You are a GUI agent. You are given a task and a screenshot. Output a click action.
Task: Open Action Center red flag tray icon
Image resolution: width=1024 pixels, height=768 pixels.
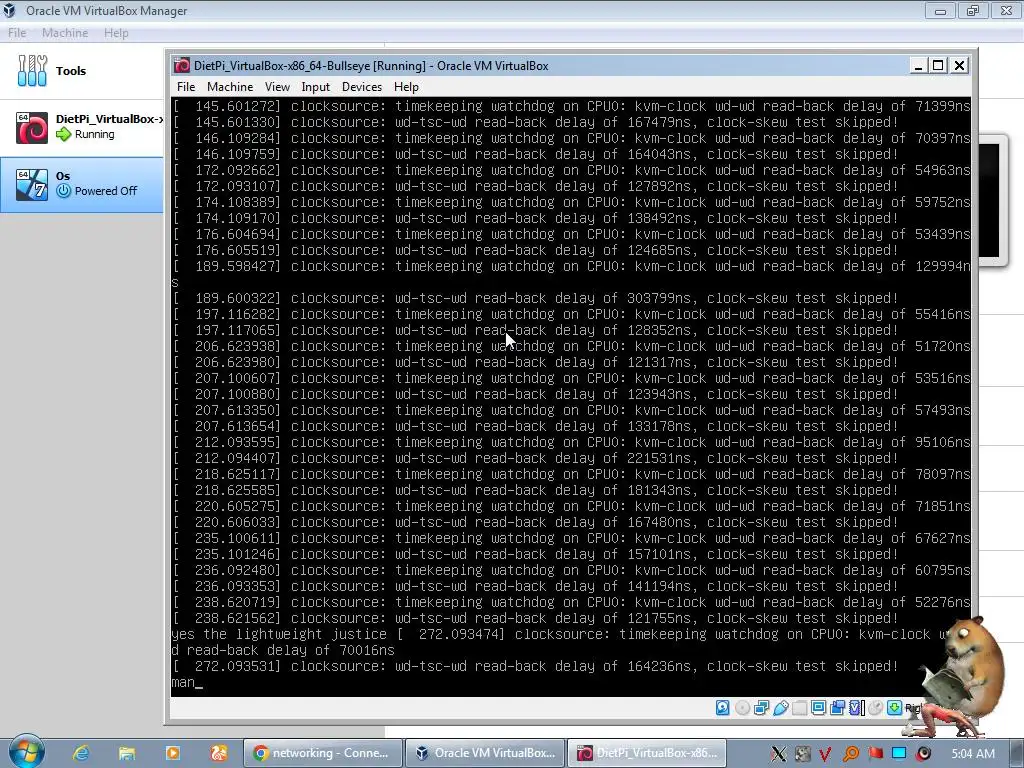click(x=875, y=754)
